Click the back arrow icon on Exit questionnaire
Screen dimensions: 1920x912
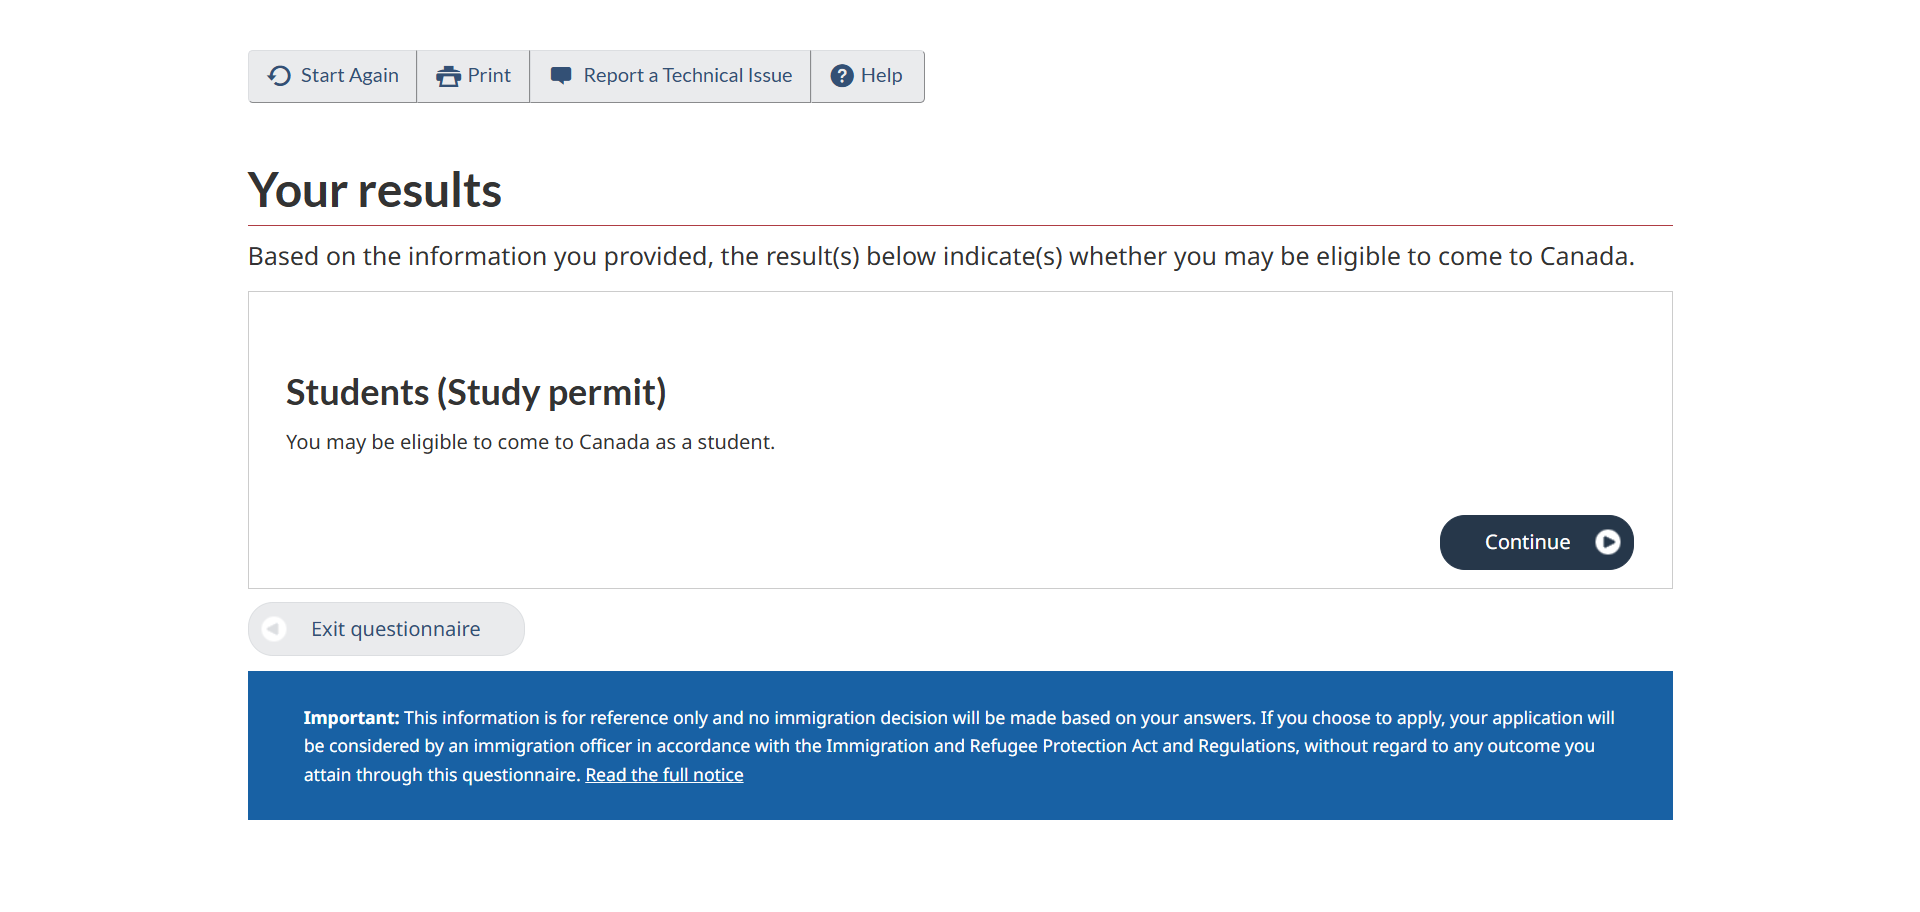tap(273, 629)
